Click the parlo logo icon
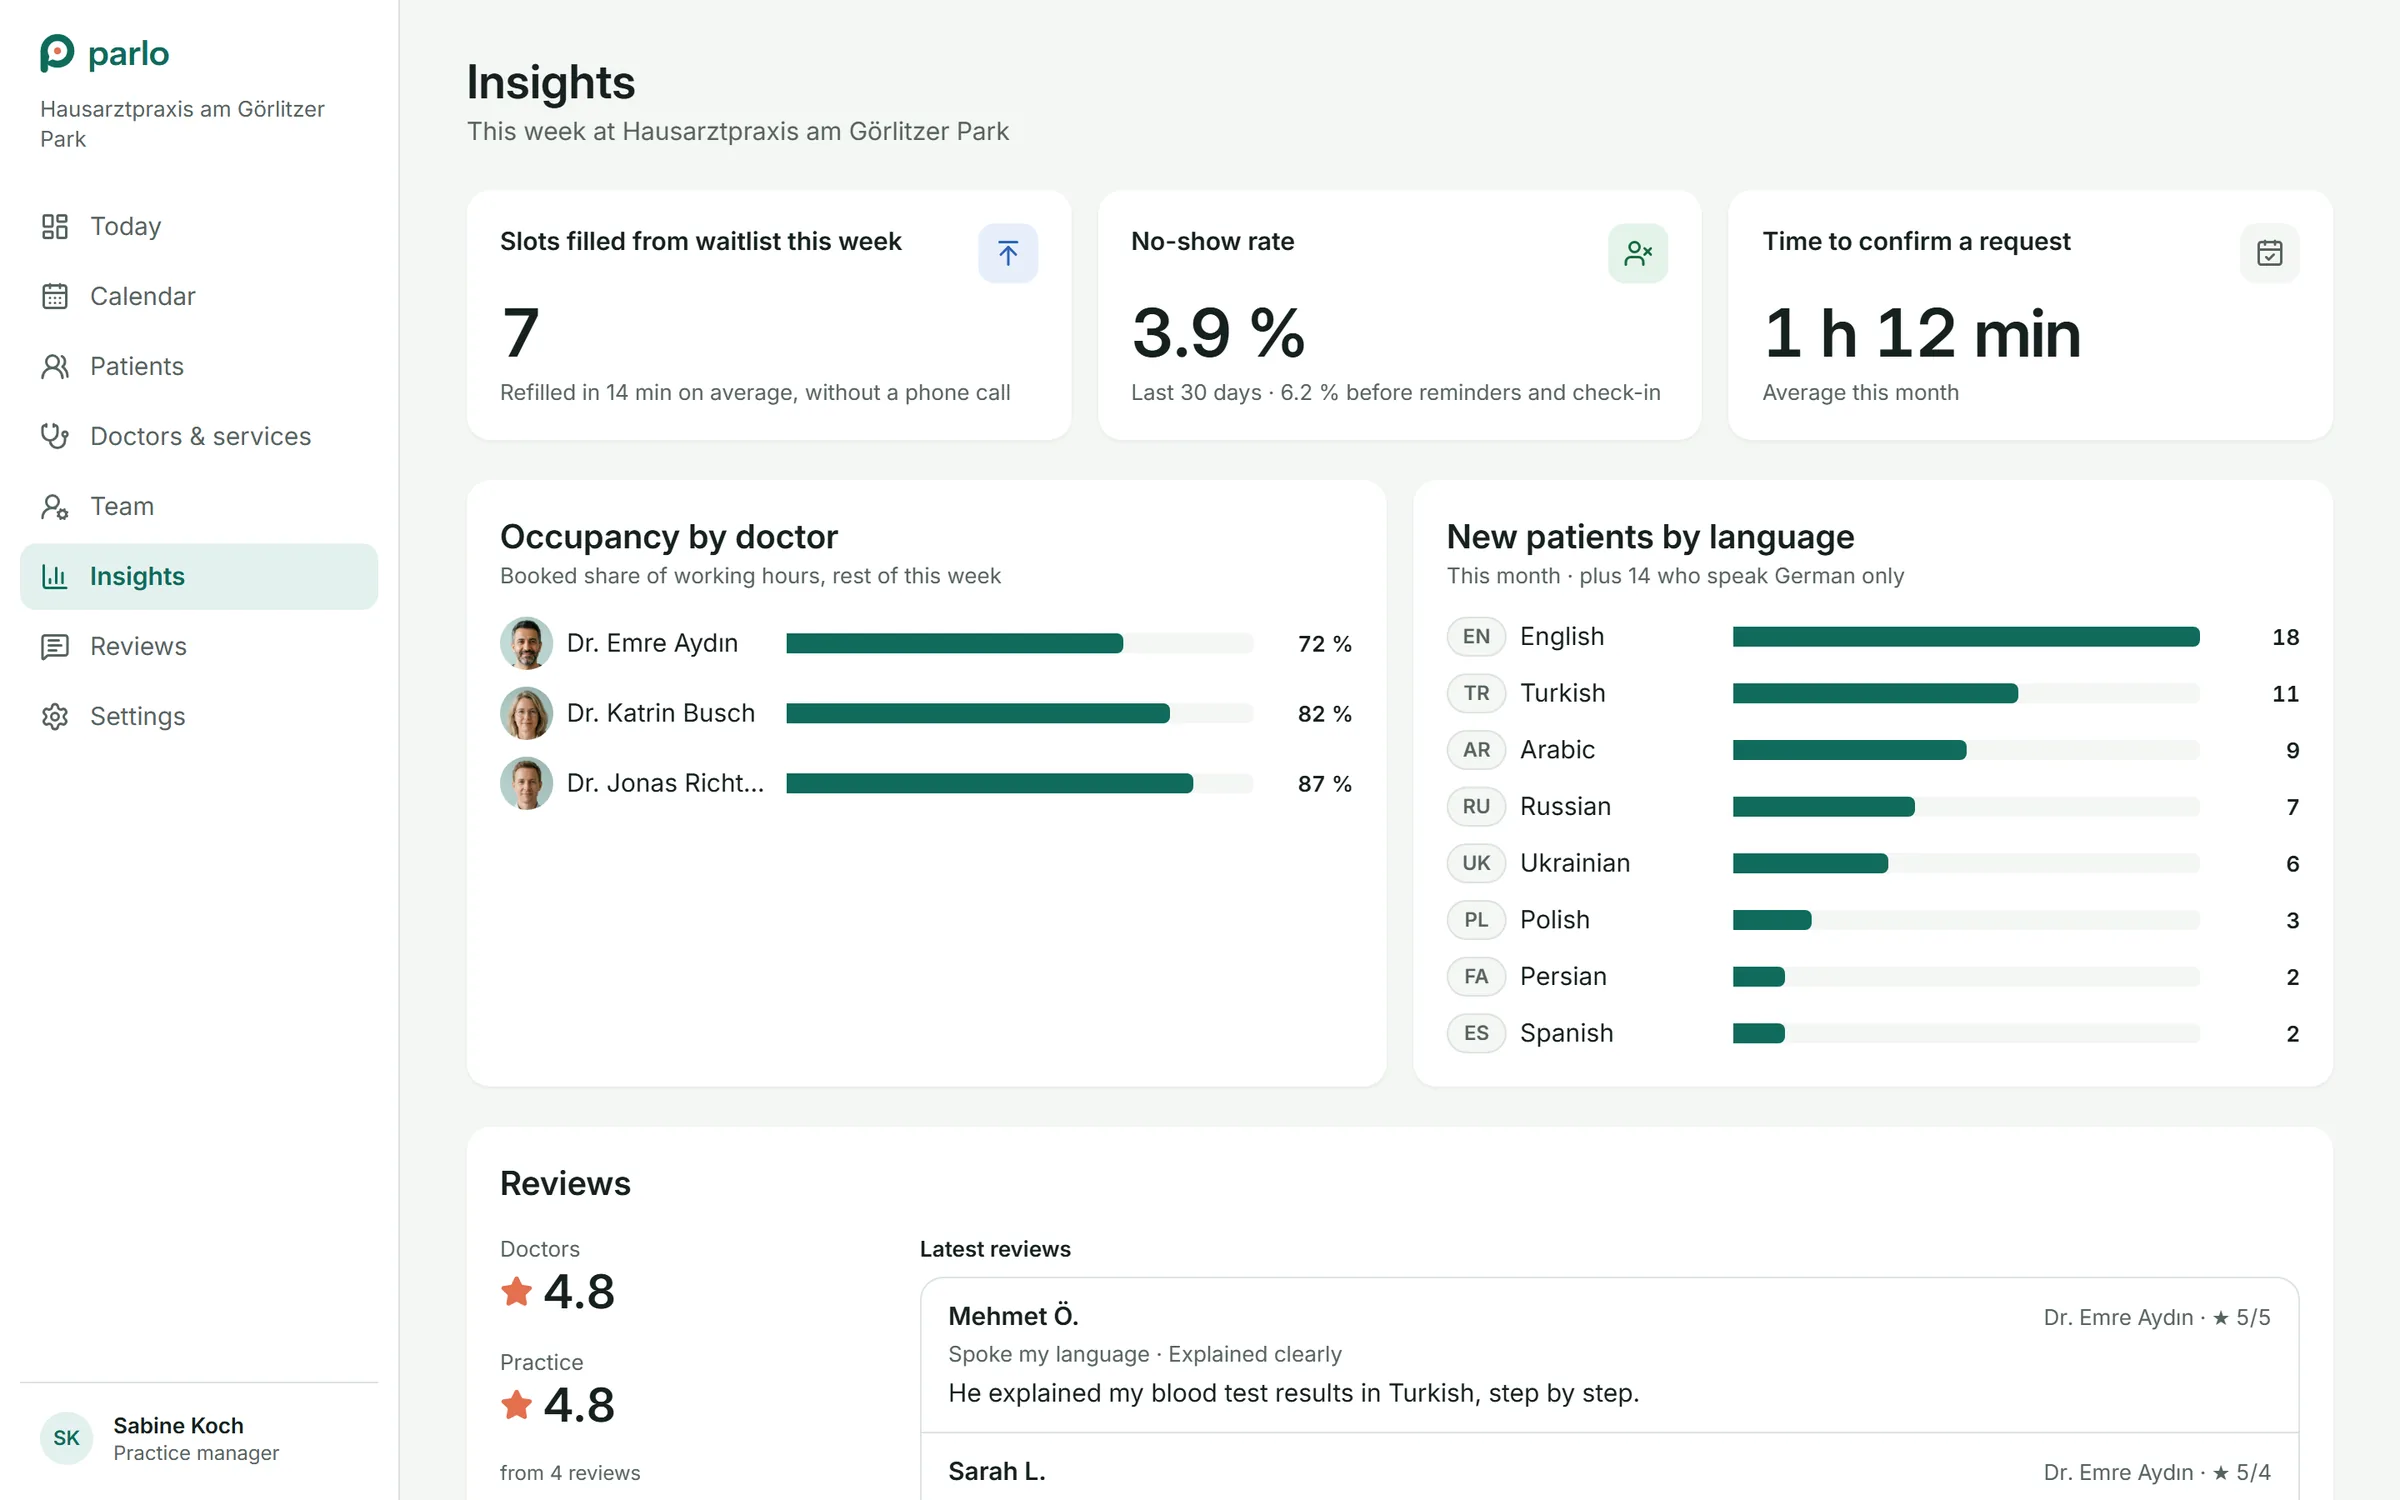 (57, 53)
